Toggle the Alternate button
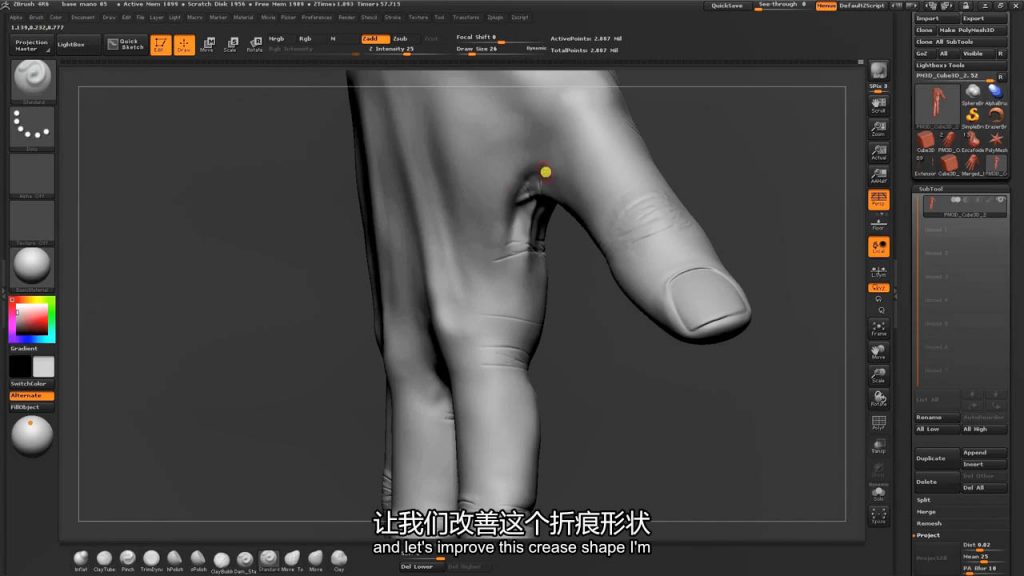The height and width of the screenshot is (576, 1024). click(x=32, y=396)
